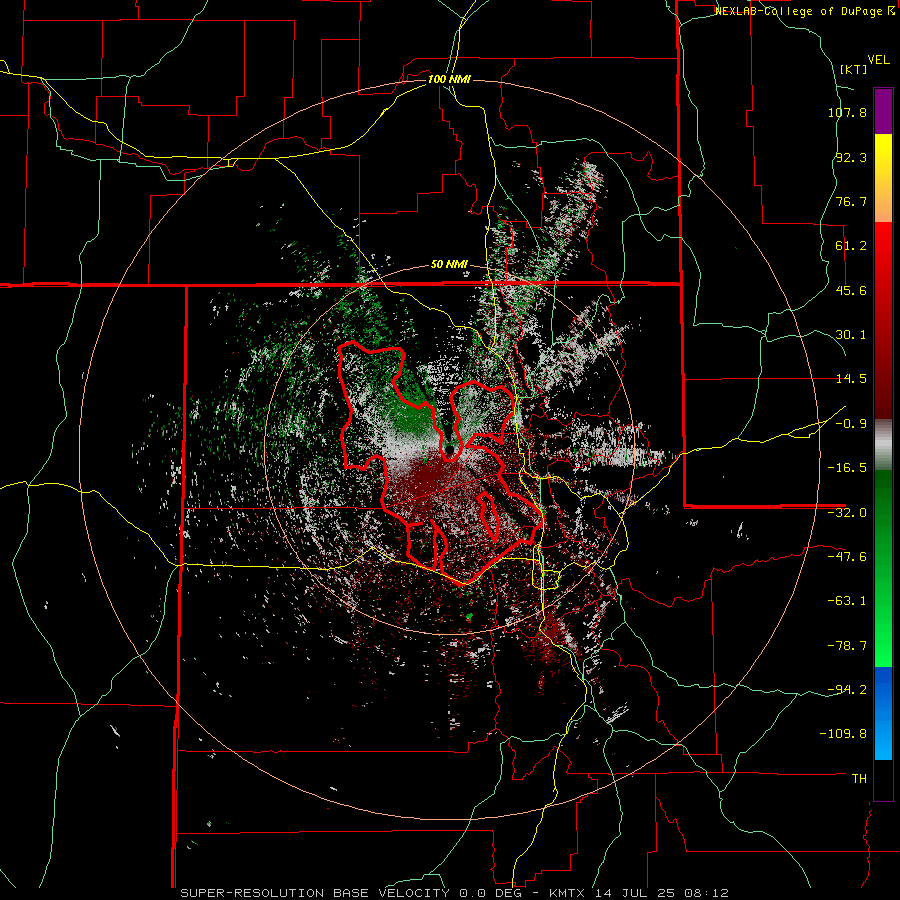Click the KMTX radar site center dot

click(450, 449)
